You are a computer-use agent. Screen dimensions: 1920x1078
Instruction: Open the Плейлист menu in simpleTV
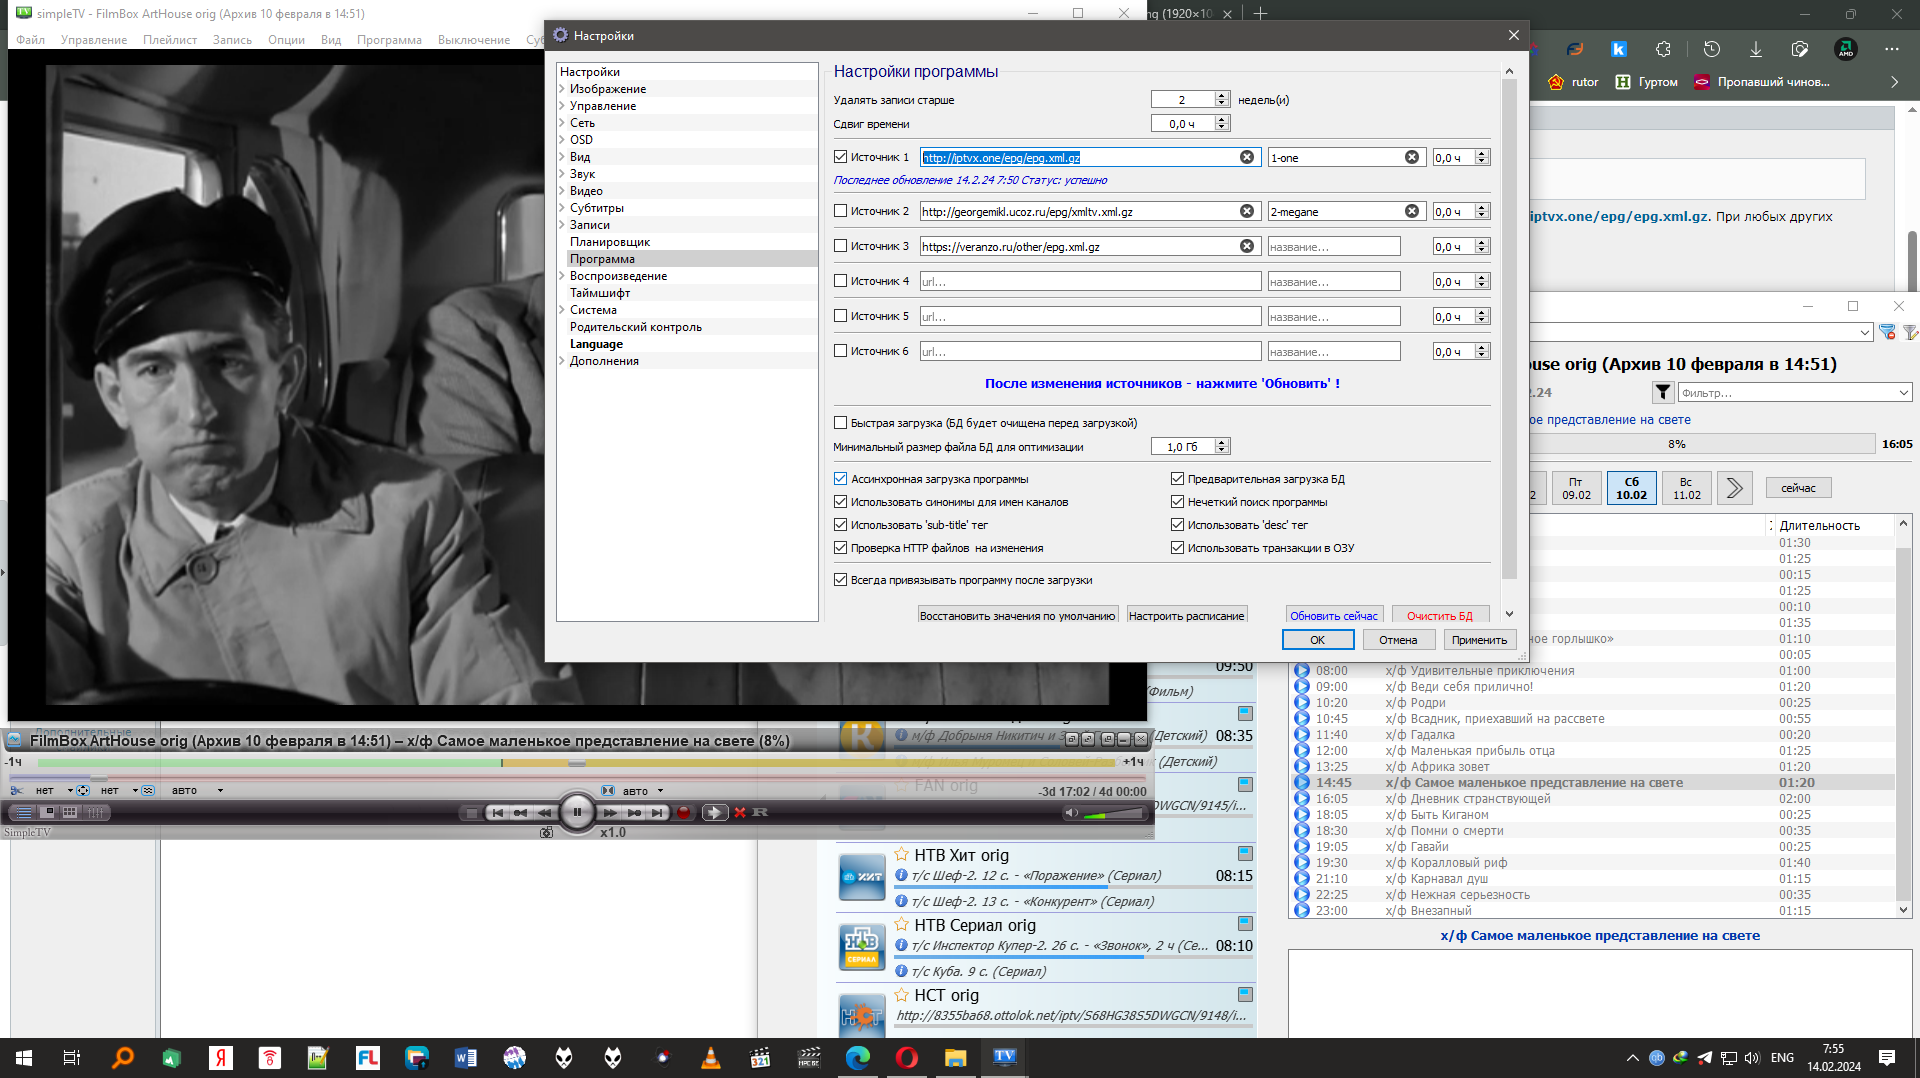pyautogui.click(x=170, y=40)
